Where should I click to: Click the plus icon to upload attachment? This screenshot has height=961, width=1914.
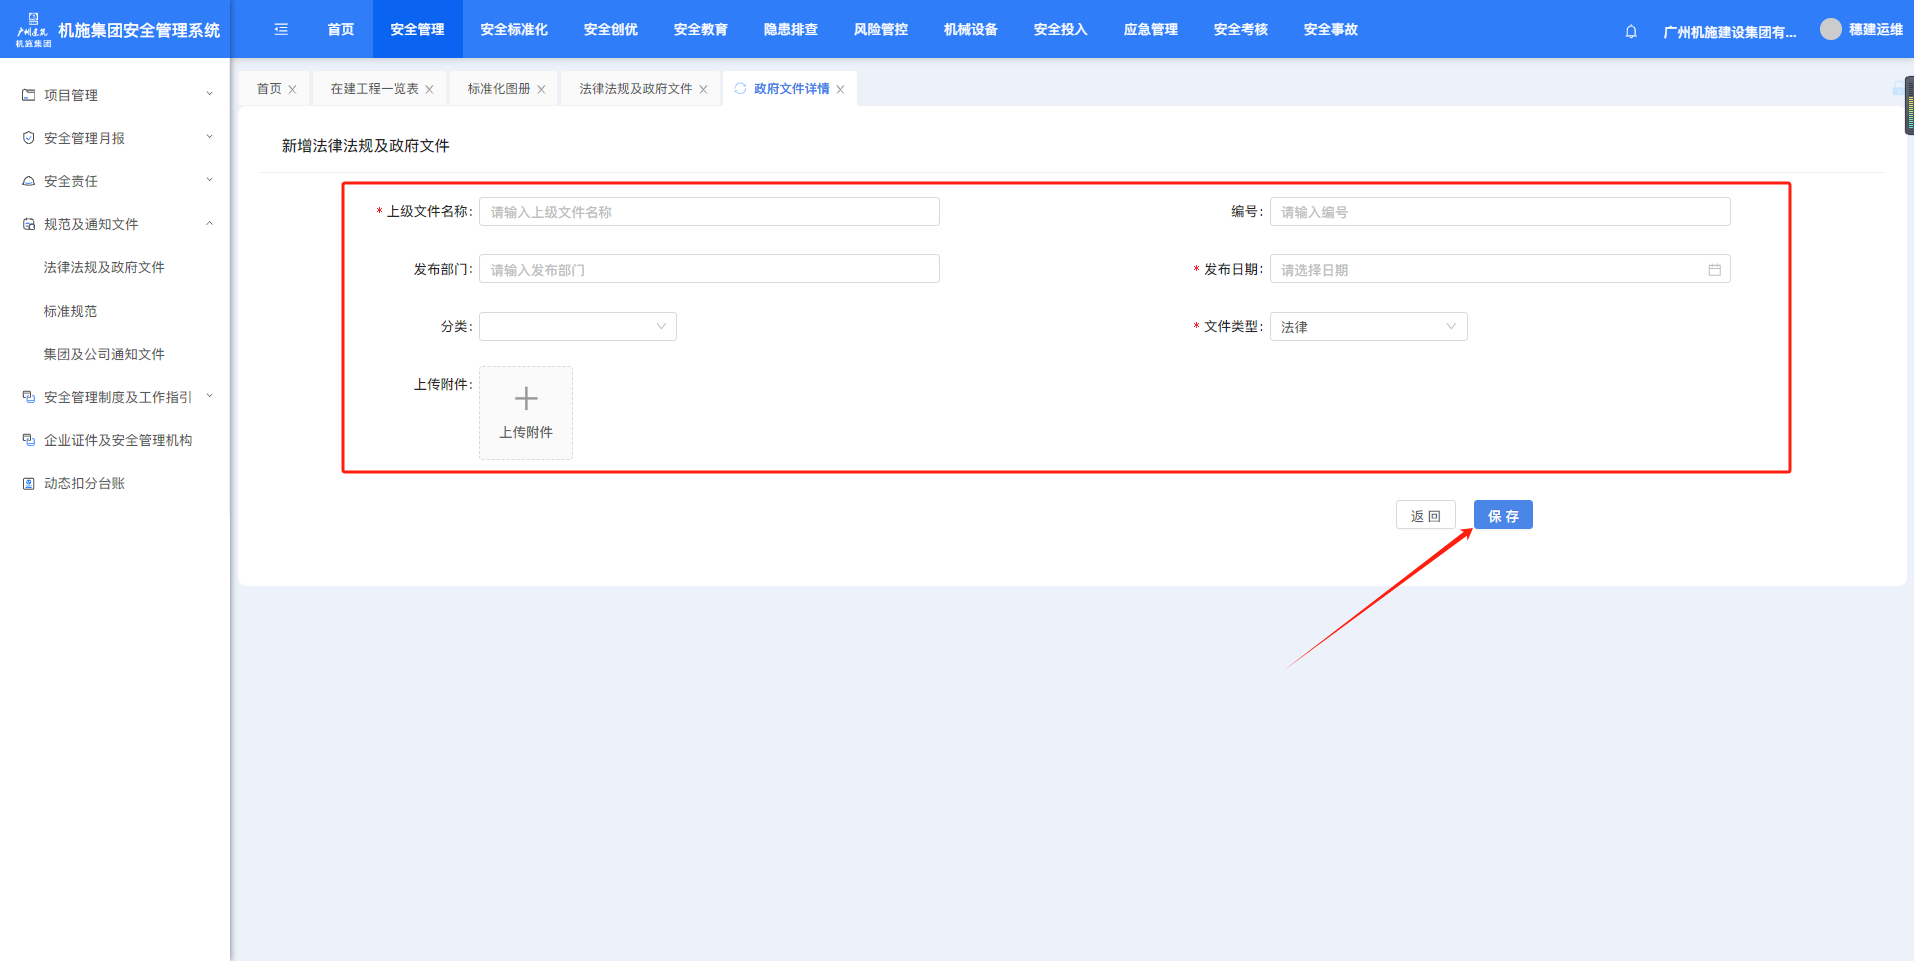pyautogui.click(x=526, y=400)
